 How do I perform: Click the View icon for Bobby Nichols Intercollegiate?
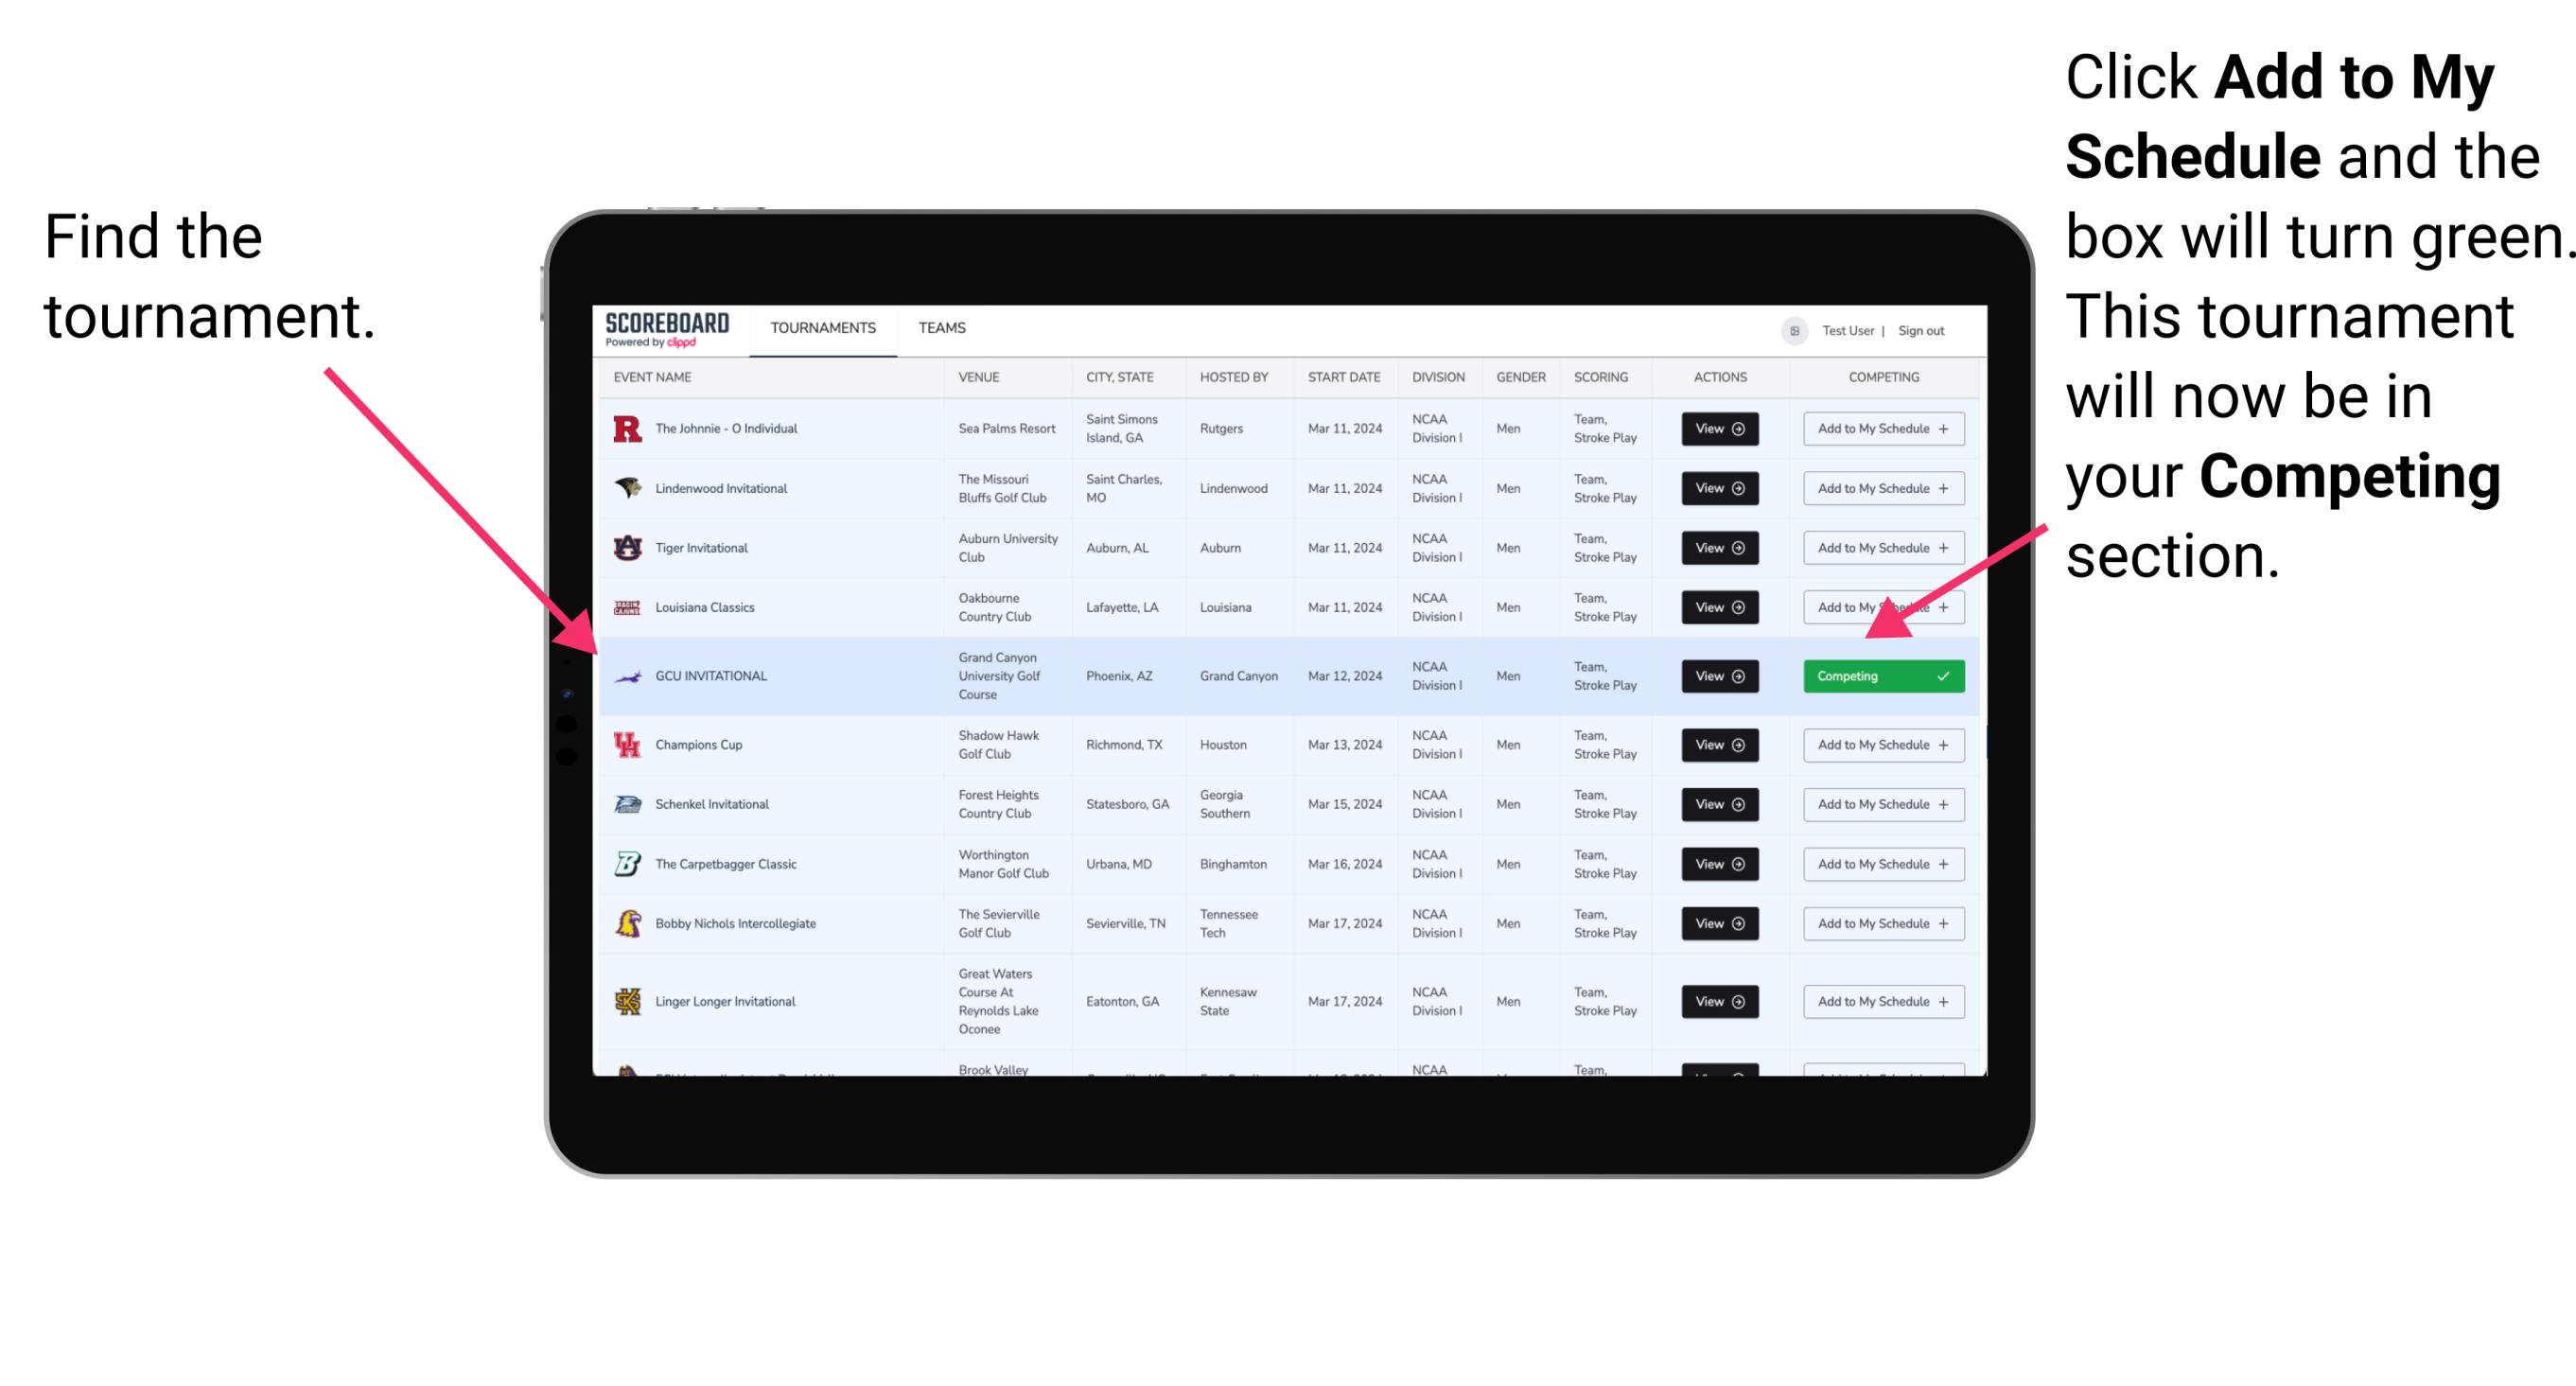click(1716, 923)
